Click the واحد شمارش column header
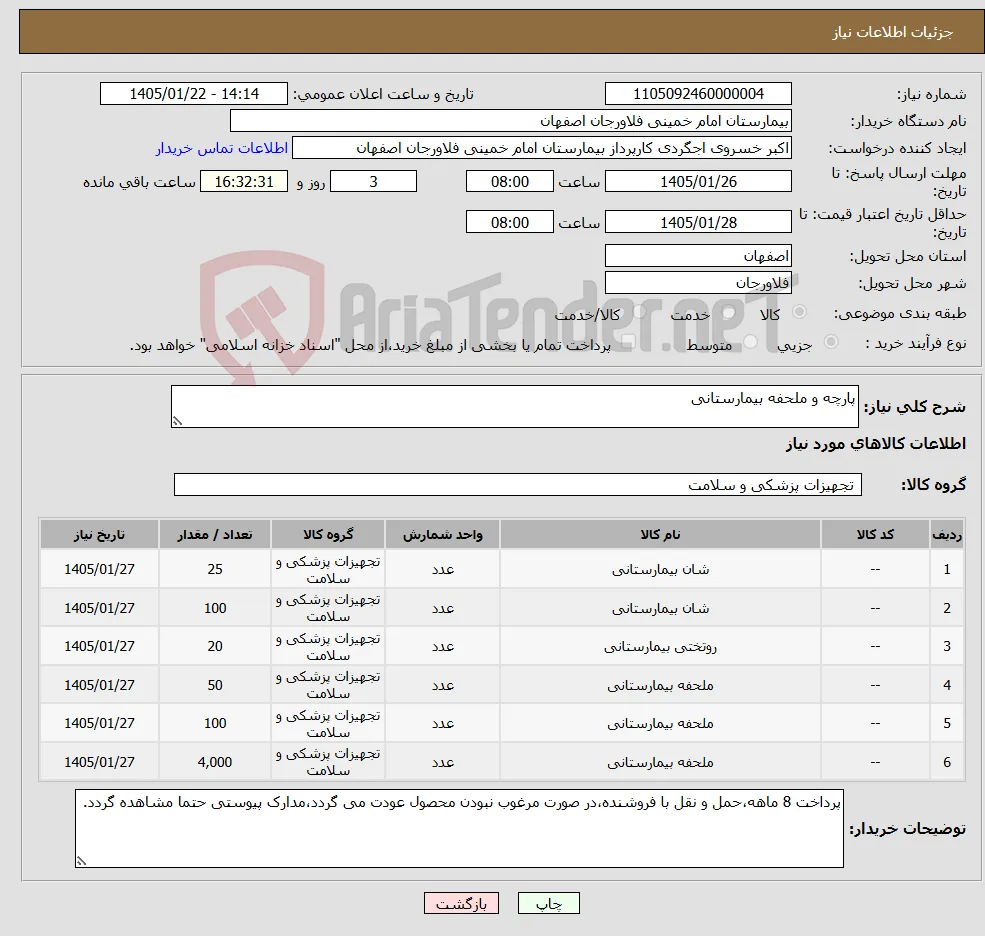985x936 pixels. pyautogui.click(x=442, y=534)
